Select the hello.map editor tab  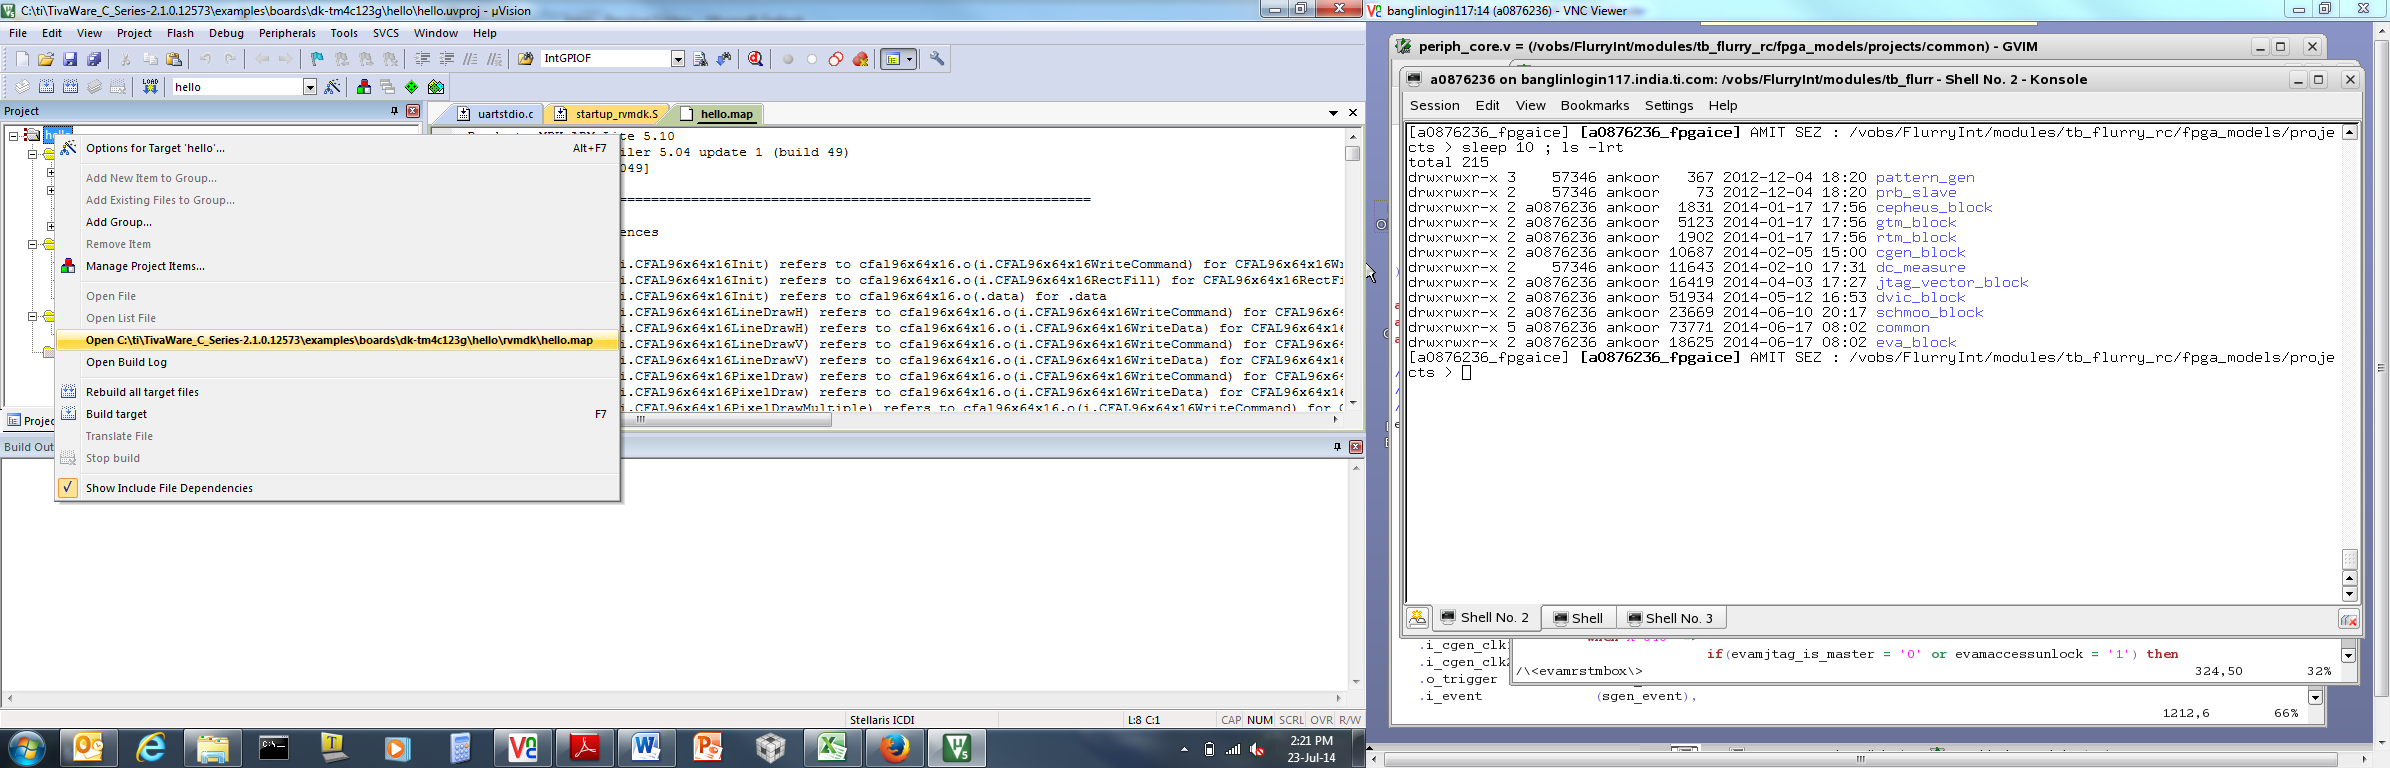coord(717,114)
